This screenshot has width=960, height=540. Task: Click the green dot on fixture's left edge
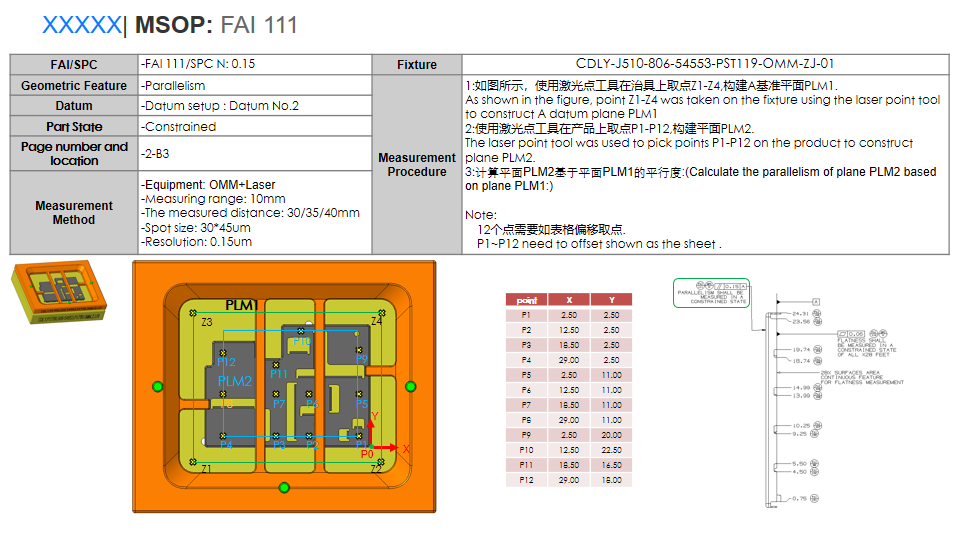click(x=157, y=386)
